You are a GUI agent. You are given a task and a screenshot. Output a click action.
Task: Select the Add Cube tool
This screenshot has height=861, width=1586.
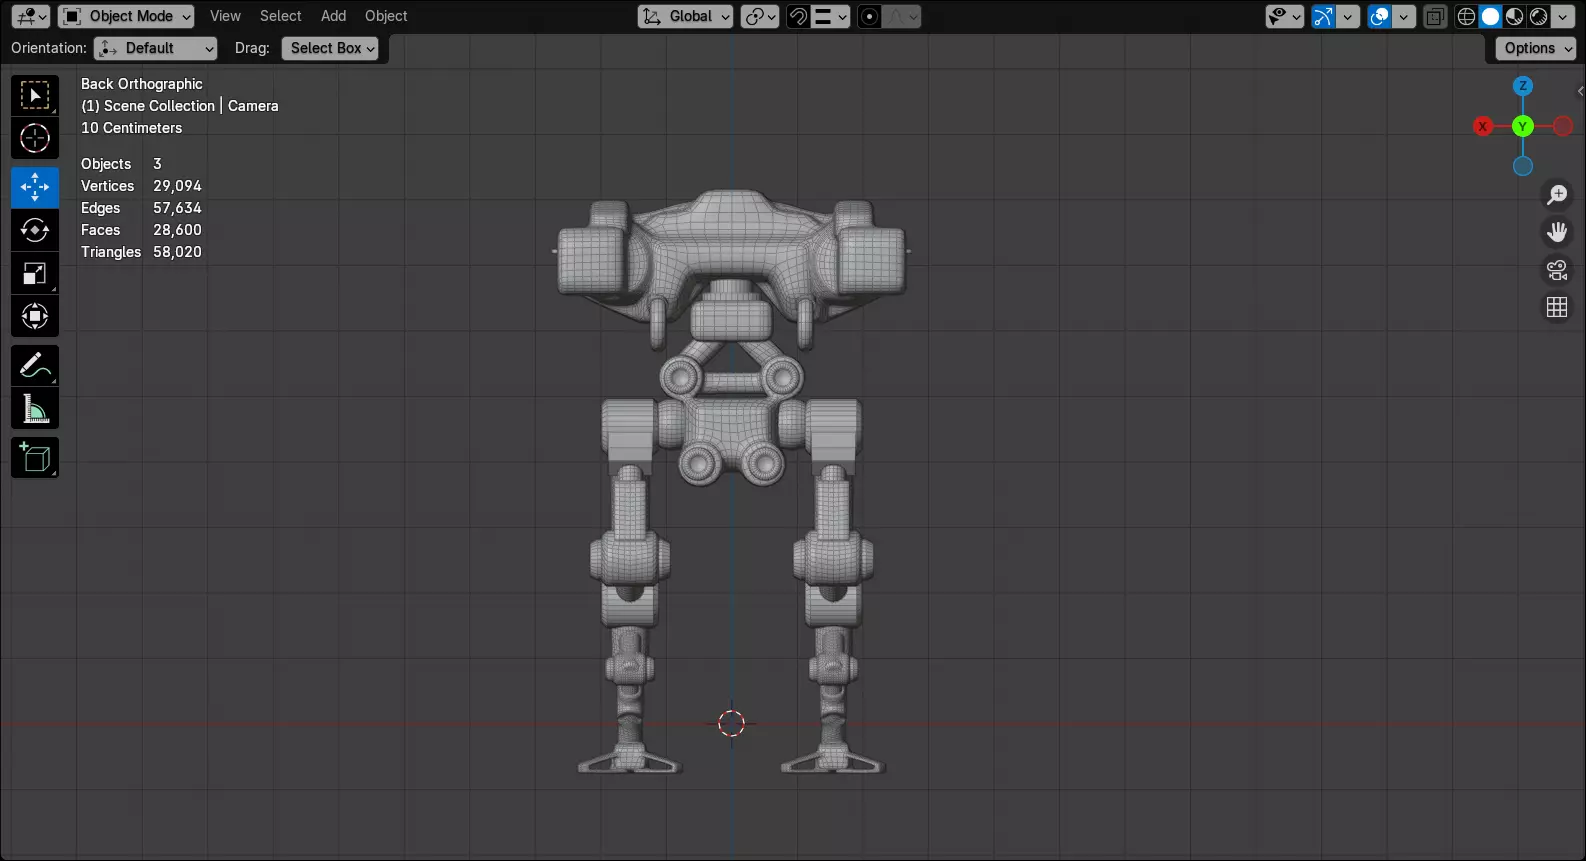pos(35,458)
